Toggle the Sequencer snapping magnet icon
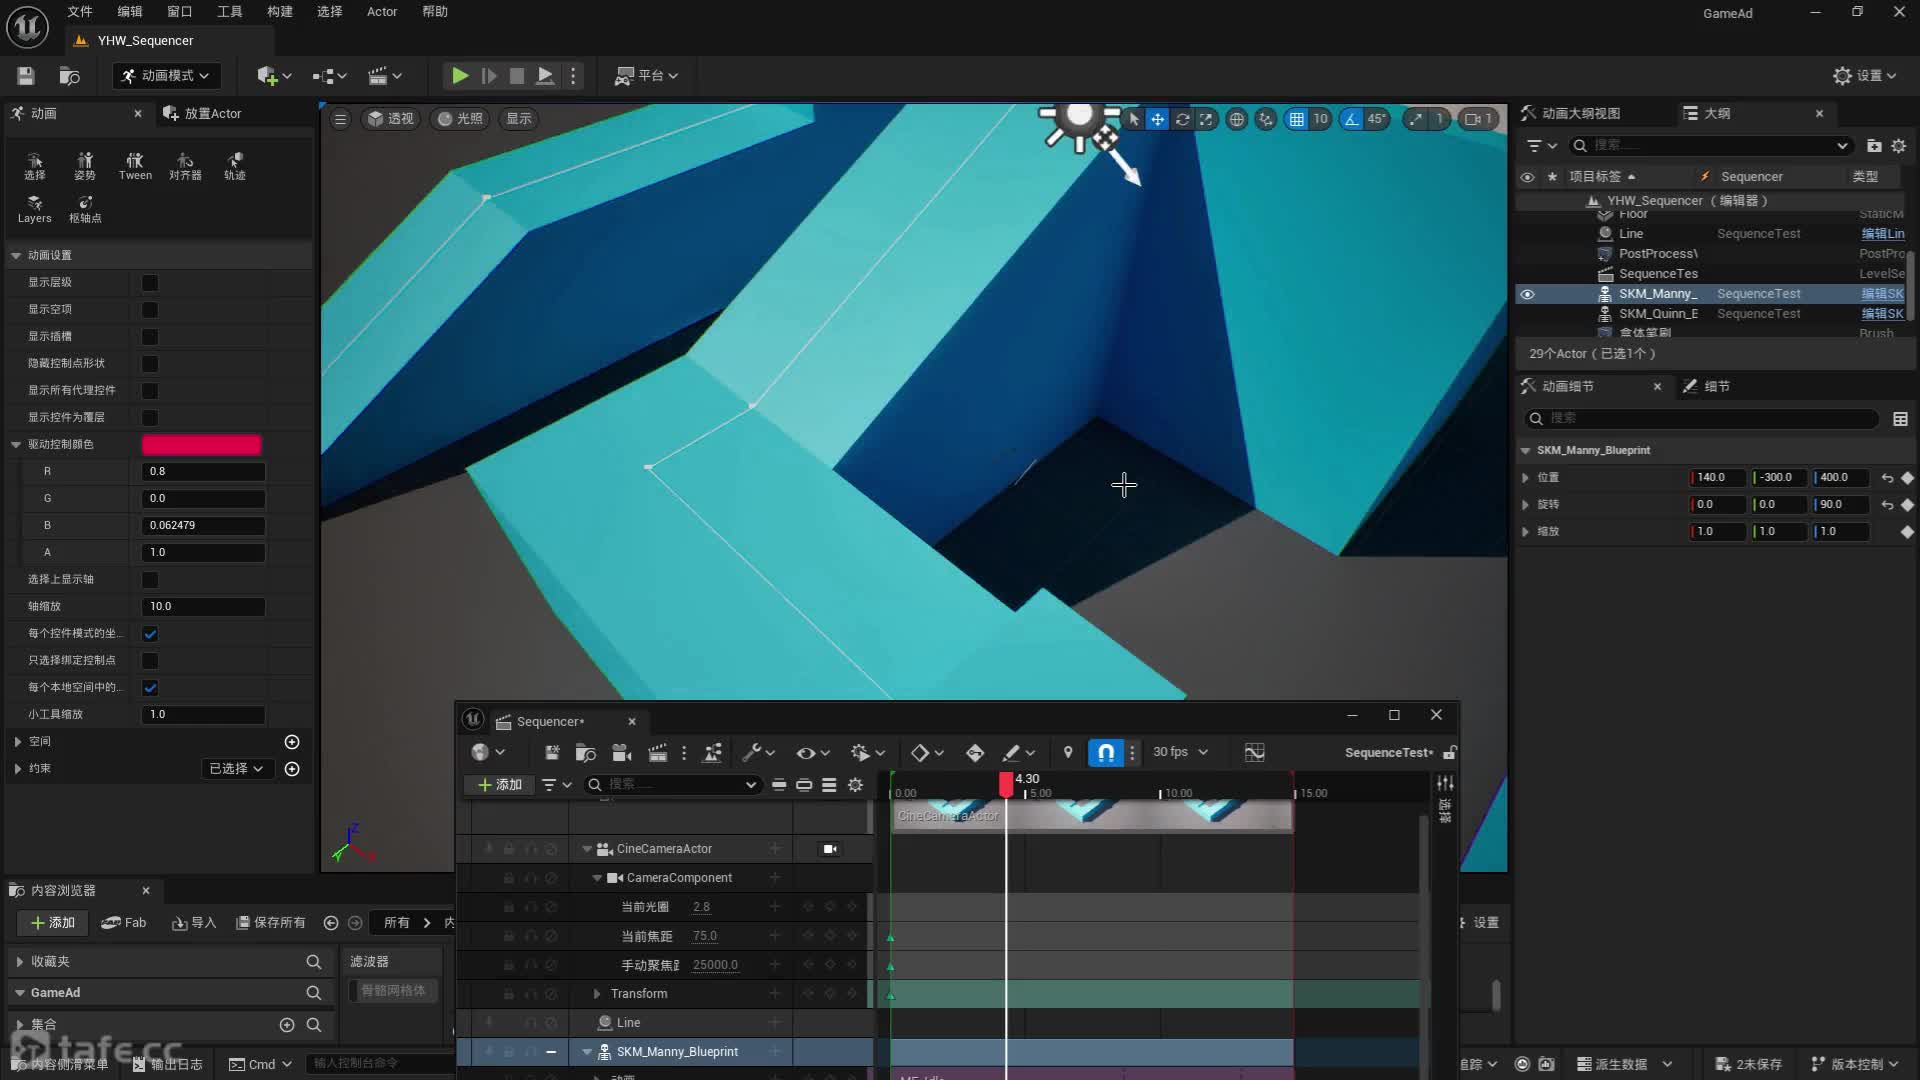The height and width of the screenshot is (1080, 1920). point(1106,752)
